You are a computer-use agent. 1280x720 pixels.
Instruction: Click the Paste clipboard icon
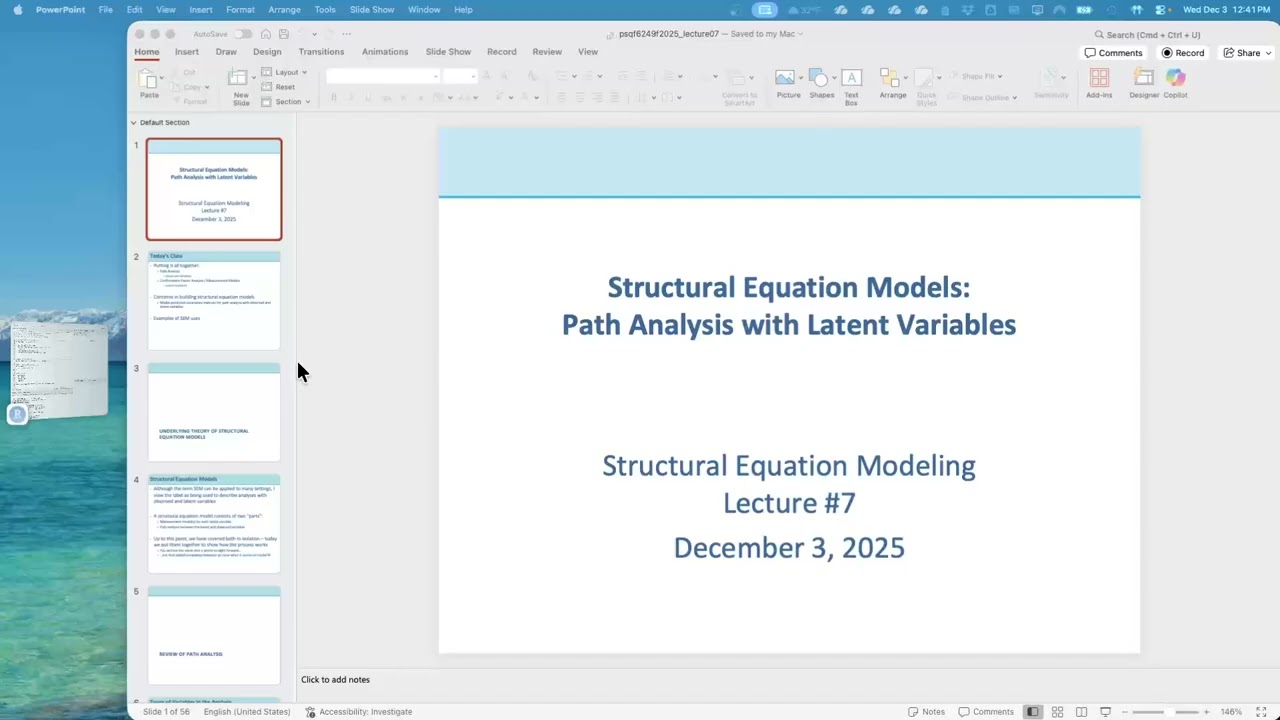[148, 80]
